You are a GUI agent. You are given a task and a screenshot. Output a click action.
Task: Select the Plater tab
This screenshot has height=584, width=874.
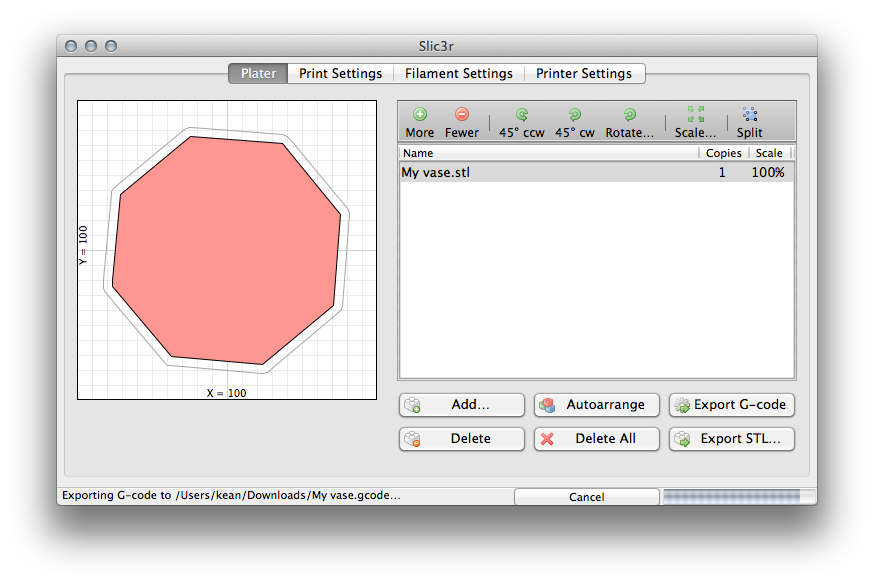coord(258,73)
